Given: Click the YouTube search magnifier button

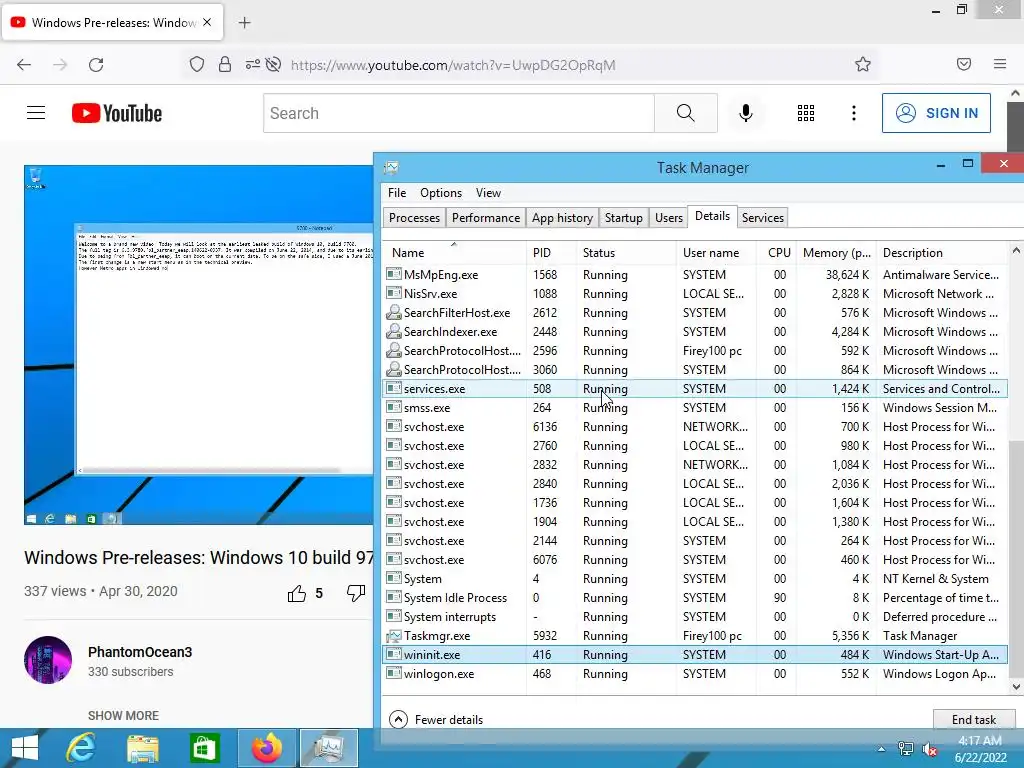Looking at the screenshot, I should point(686,113).
